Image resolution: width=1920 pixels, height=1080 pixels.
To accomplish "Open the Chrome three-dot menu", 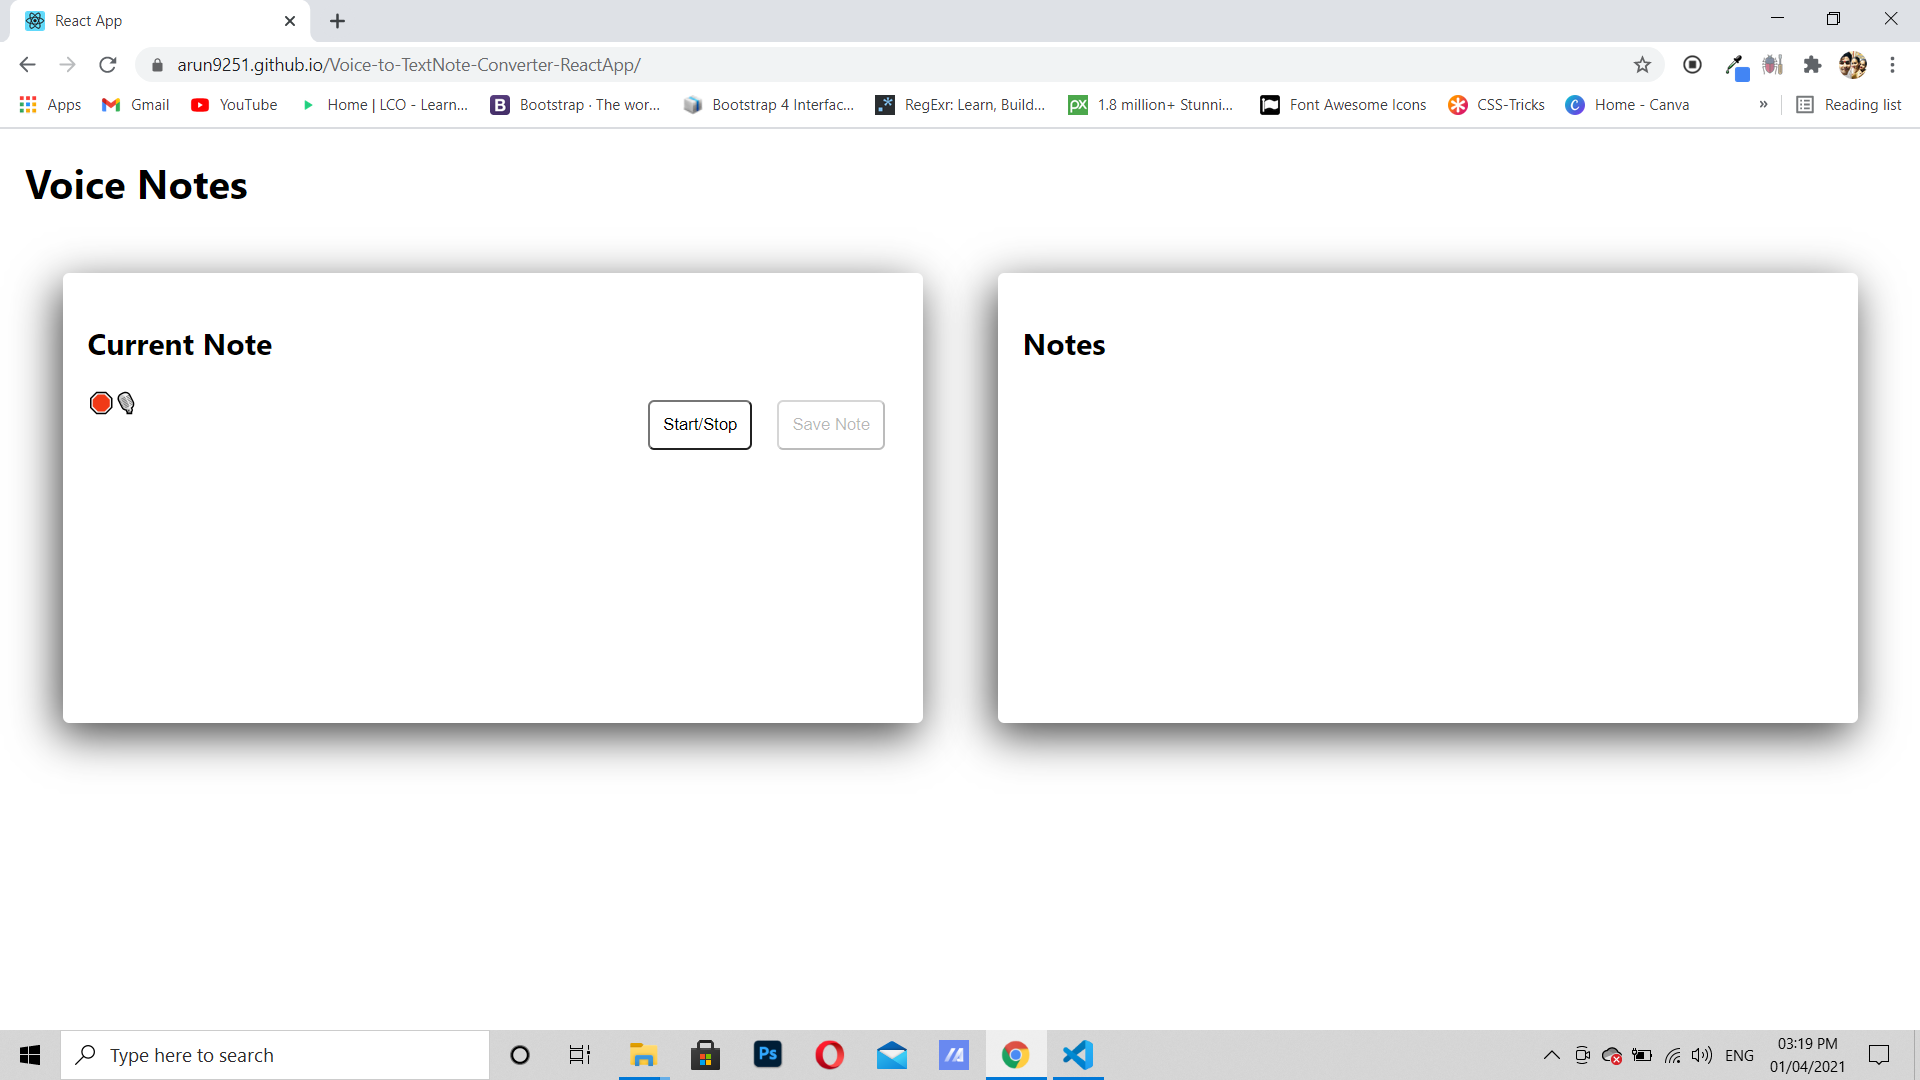I will 1893,64.
